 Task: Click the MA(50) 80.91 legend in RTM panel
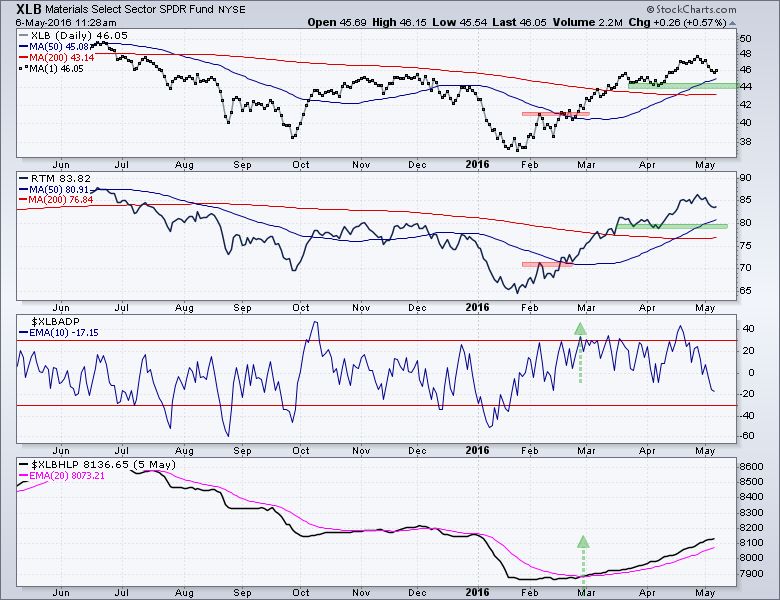click(54, 190)
